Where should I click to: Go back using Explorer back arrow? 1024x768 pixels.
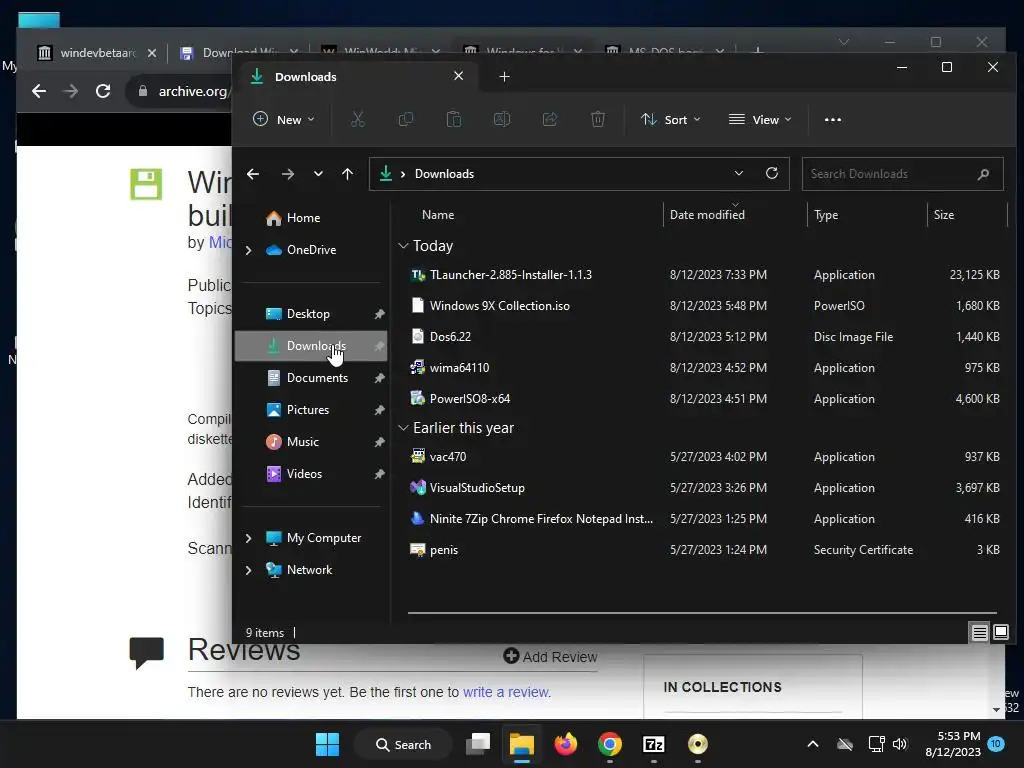click(253, 174)
